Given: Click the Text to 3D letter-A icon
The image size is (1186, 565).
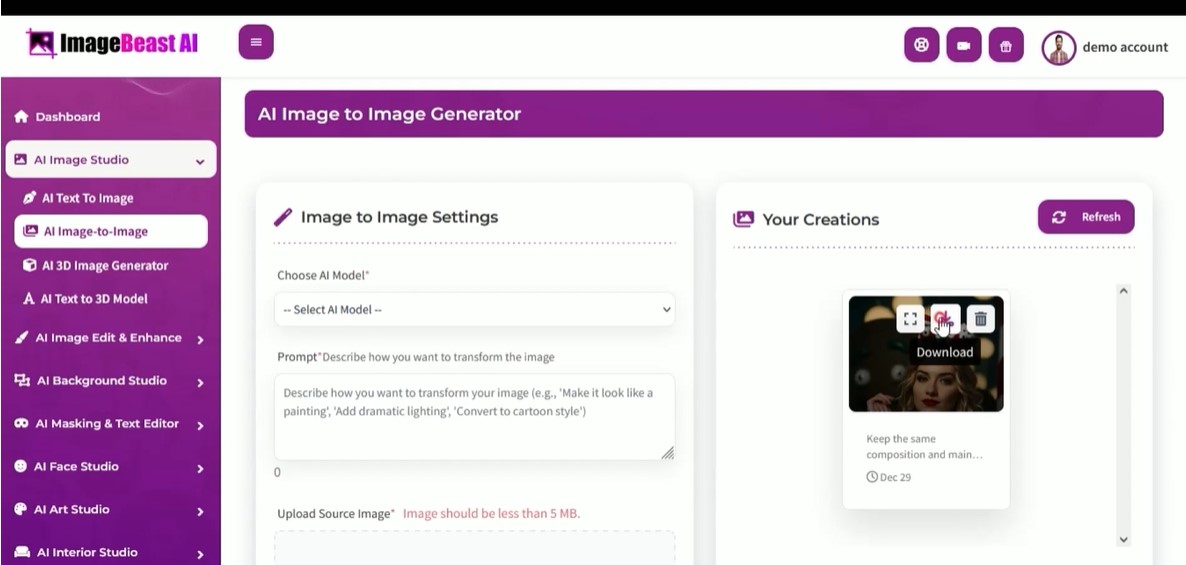Looking at the screenshot, I should click(x=29, y=299).
